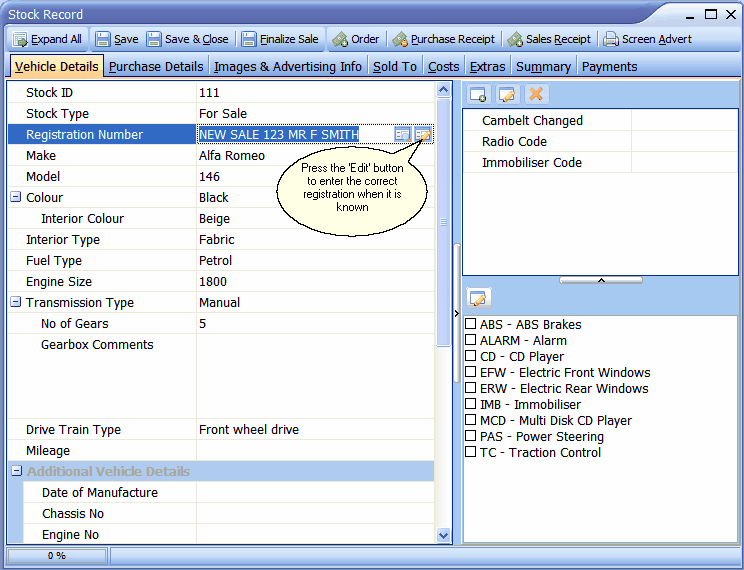Delete item with the orange X icon
744x570 pixels.
click(536, 94)
